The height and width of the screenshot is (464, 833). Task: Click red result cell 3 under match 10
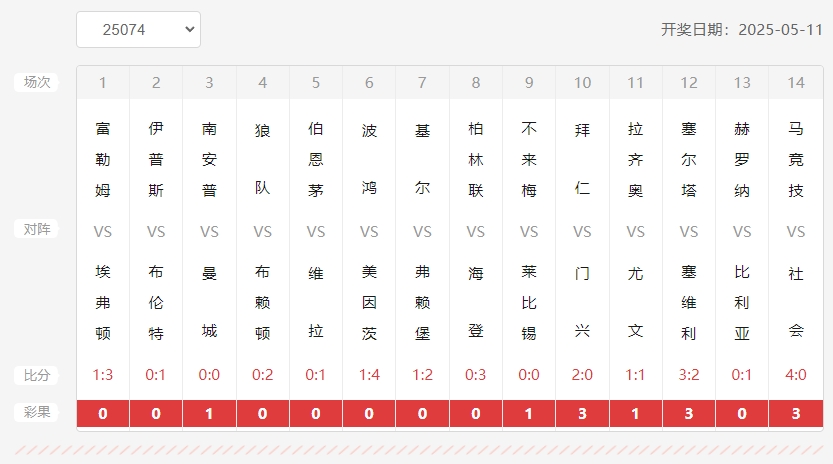582,414
